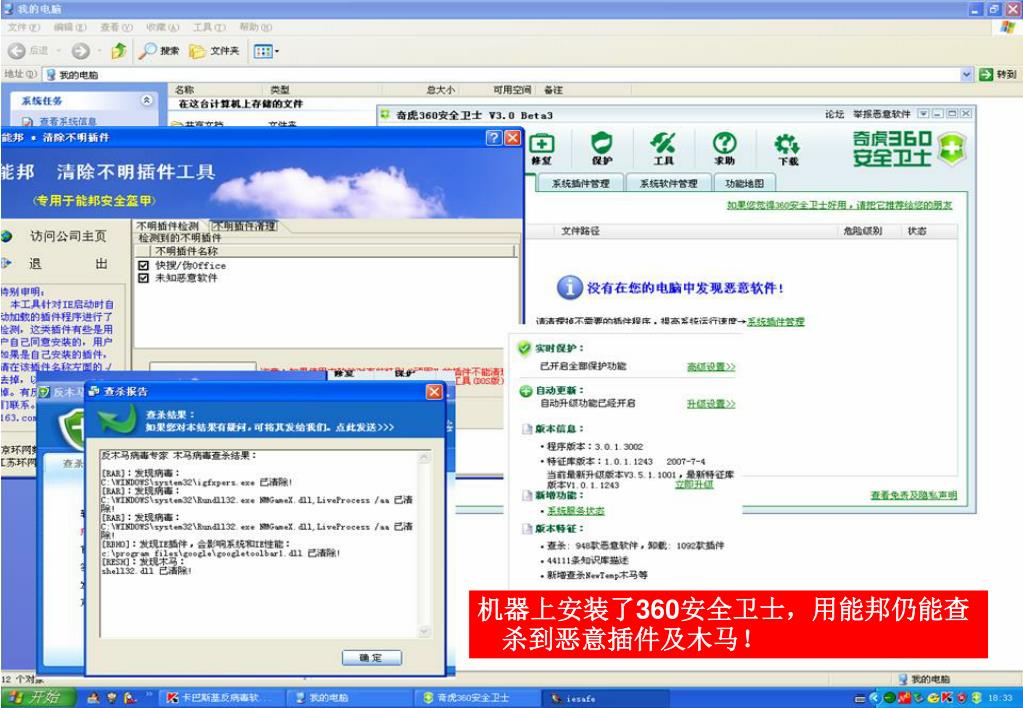Click the 论坛 link in 360 title bar
The width and height of the screenshot is (1023, 708).
coord(834,114)
